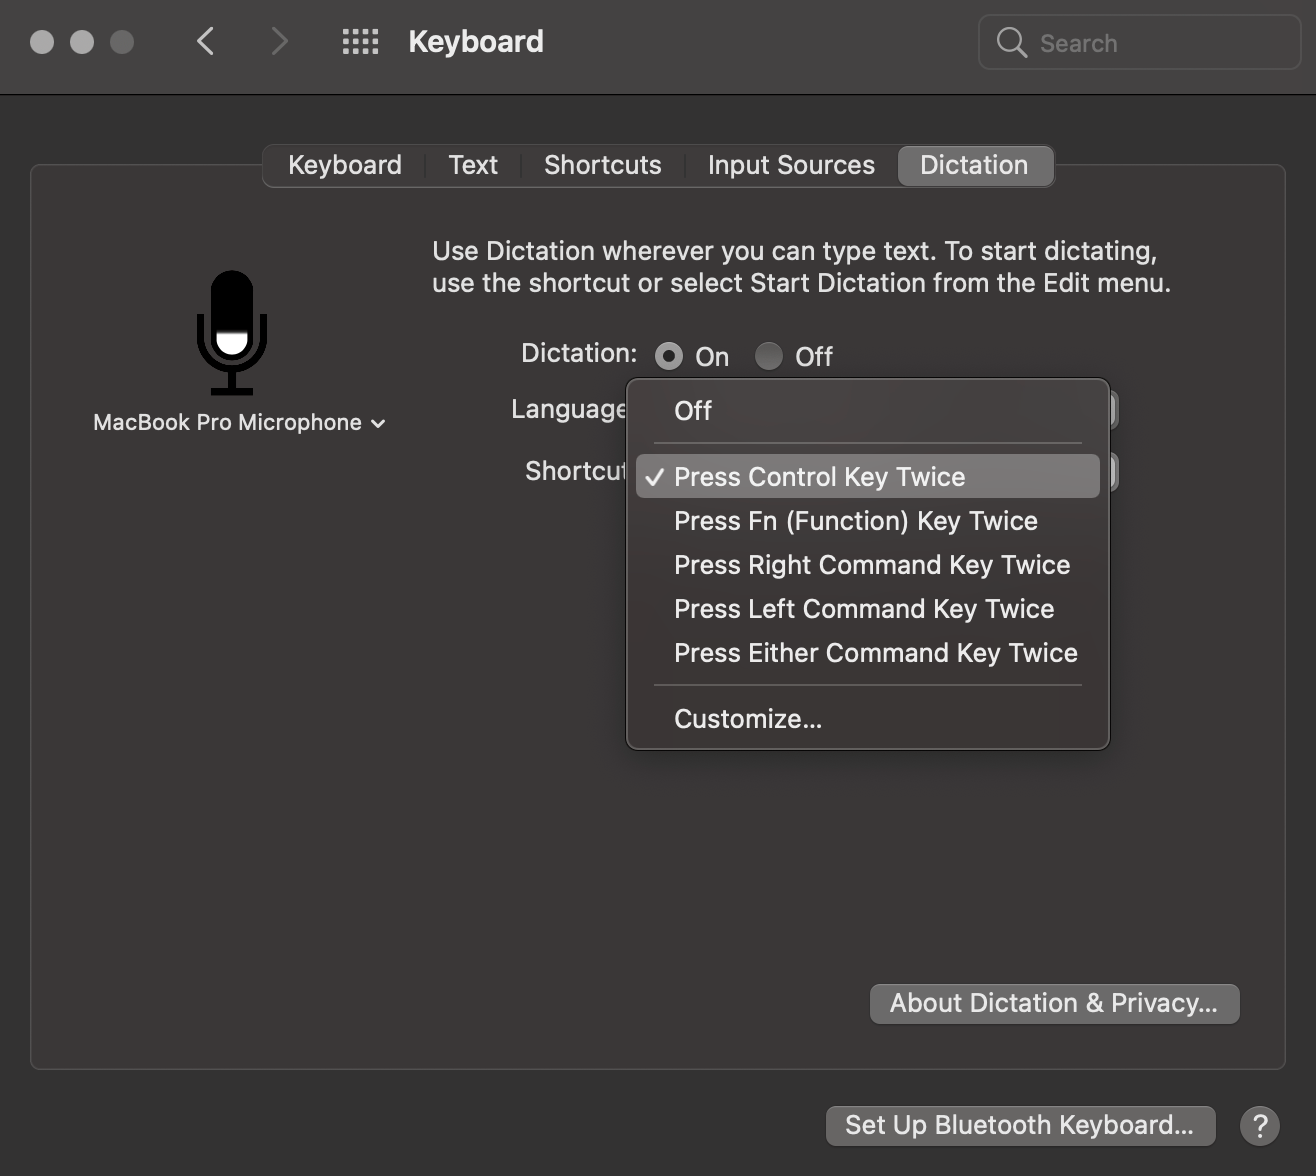
Task: Turn Dictation off
Action: (x=769, y=356)
